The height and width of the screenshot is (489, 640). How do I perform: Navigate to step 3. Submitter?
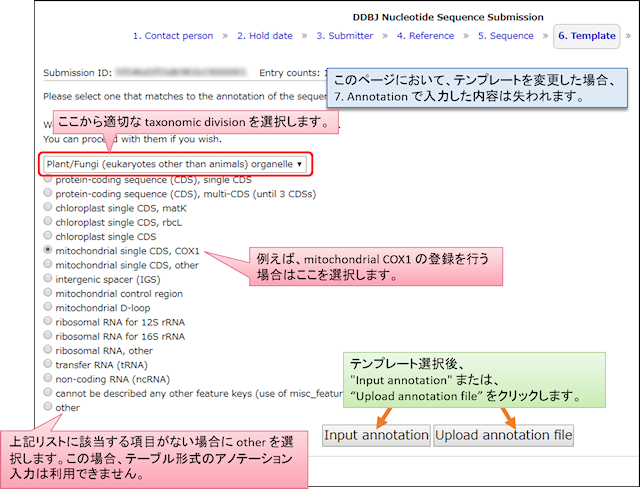point(345,36)
